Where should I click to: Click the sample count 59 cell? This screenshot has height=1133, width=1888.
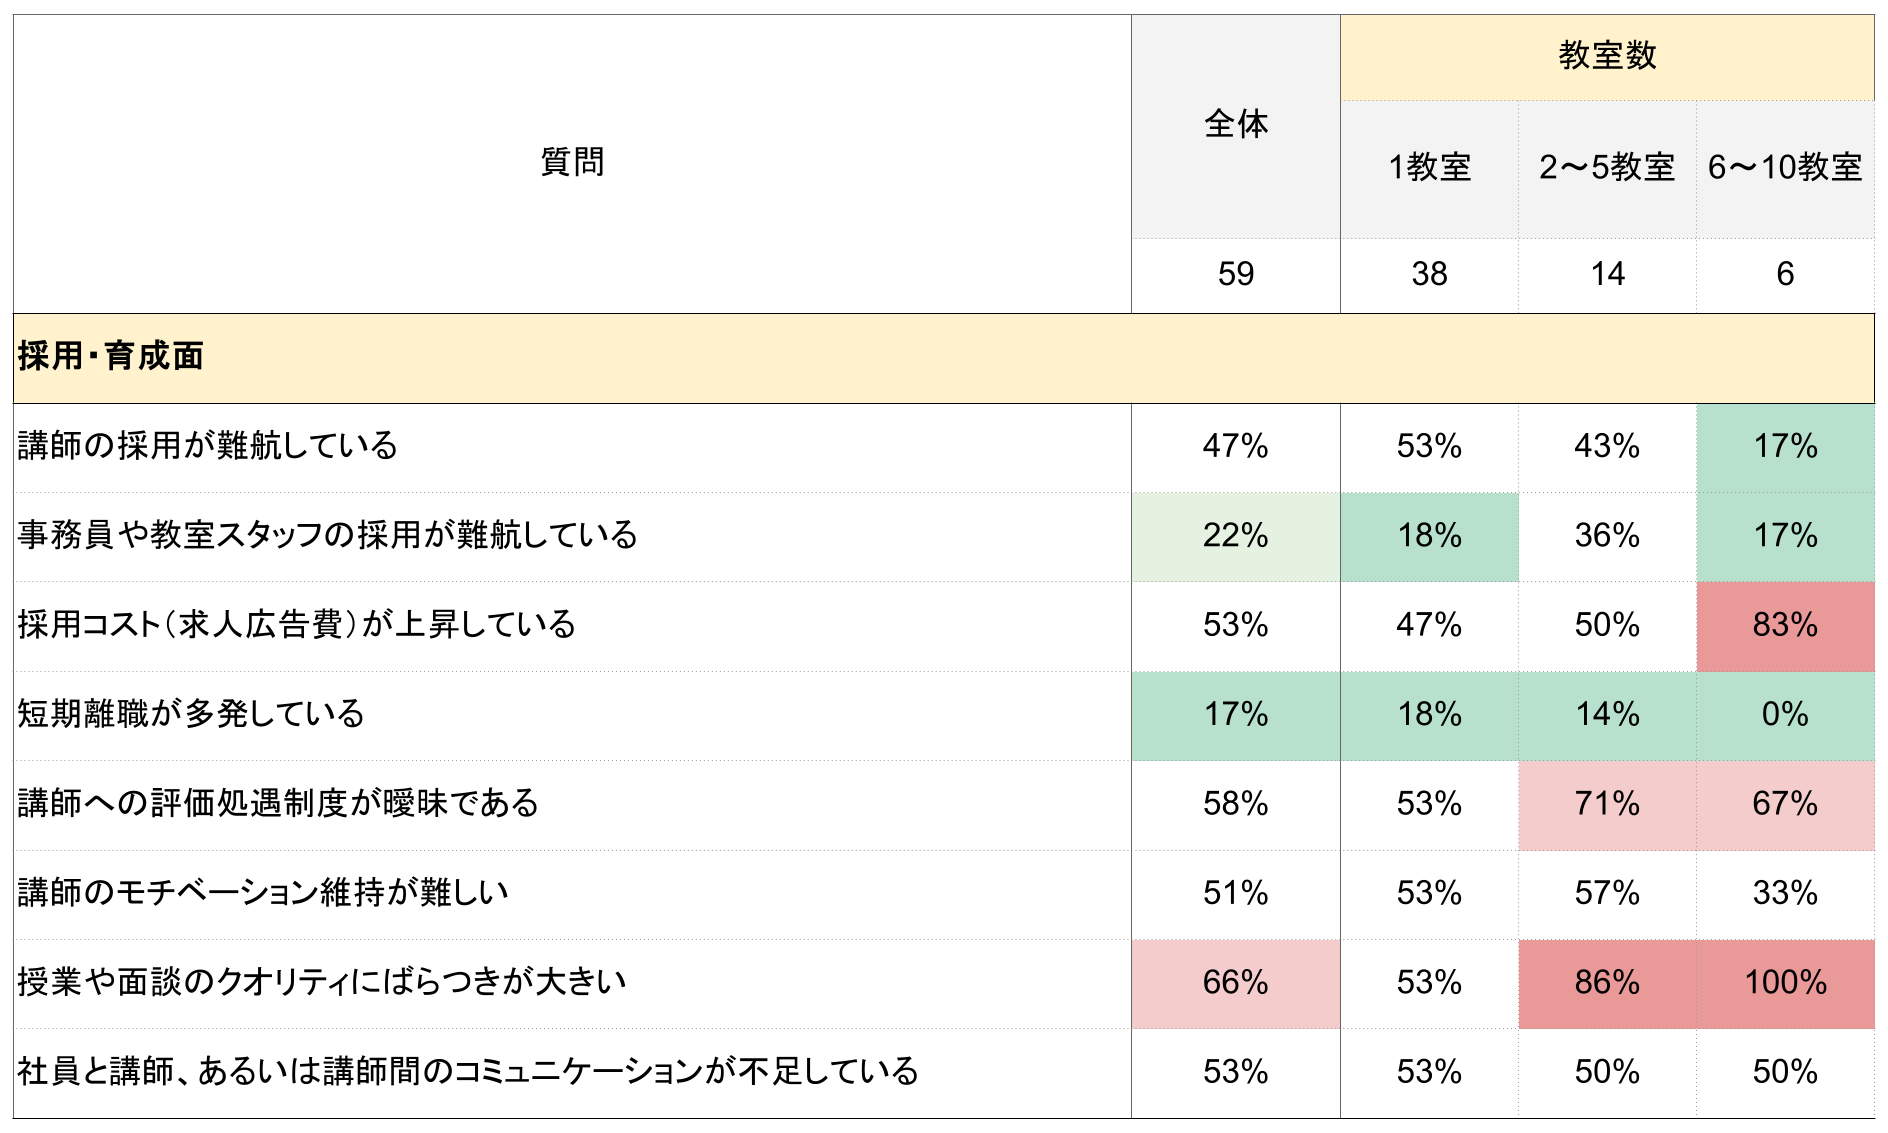pyautogui.click(x=1235, y=274)
